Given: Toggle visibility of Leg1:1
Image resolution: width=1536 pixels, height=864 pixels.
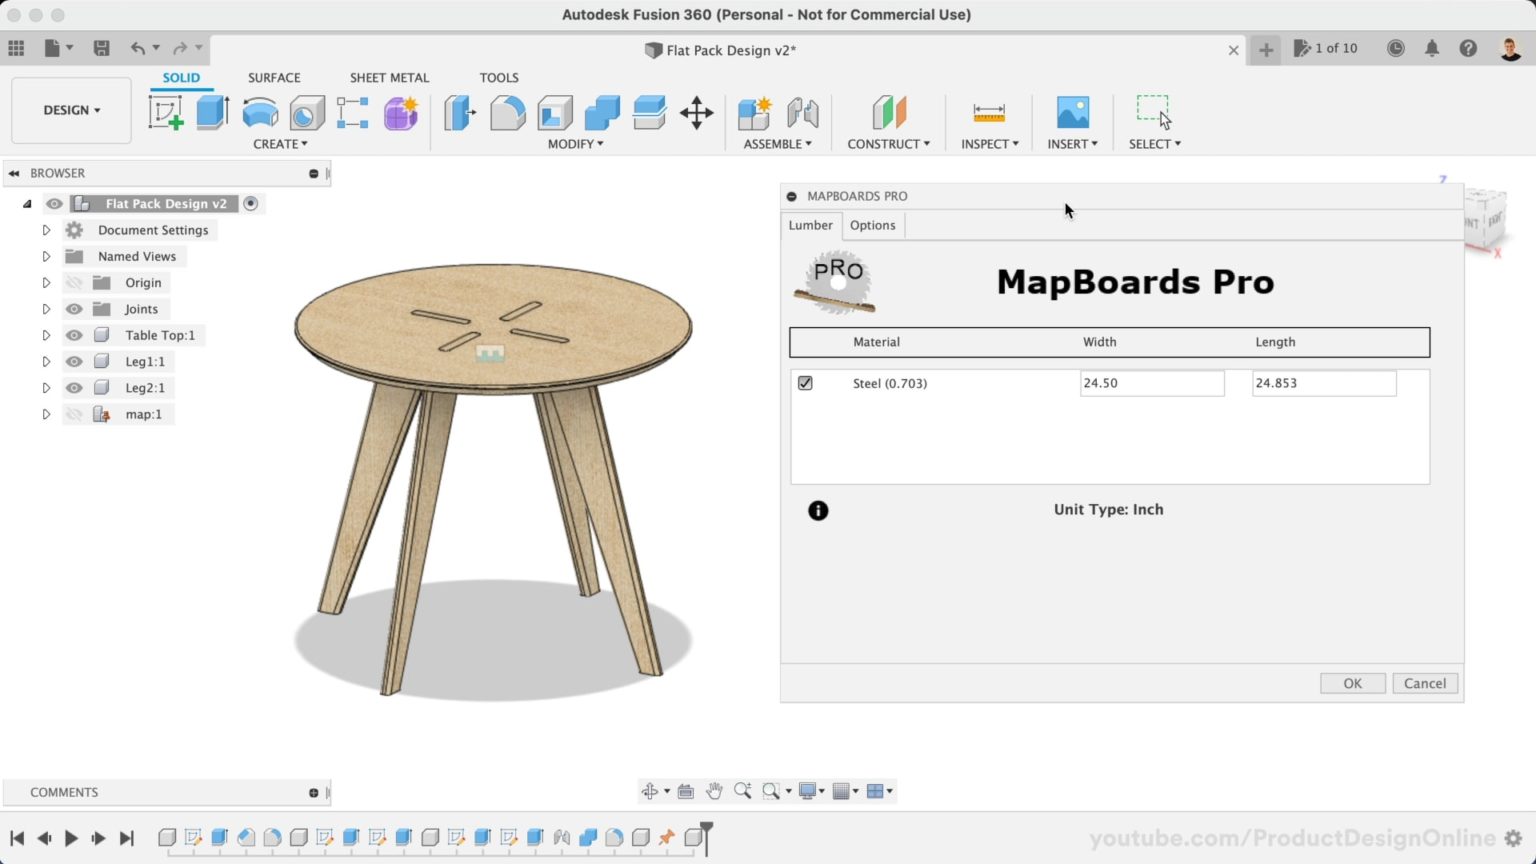Looking at the screenshot, I should pyautogui.click(x=73, y=361).
